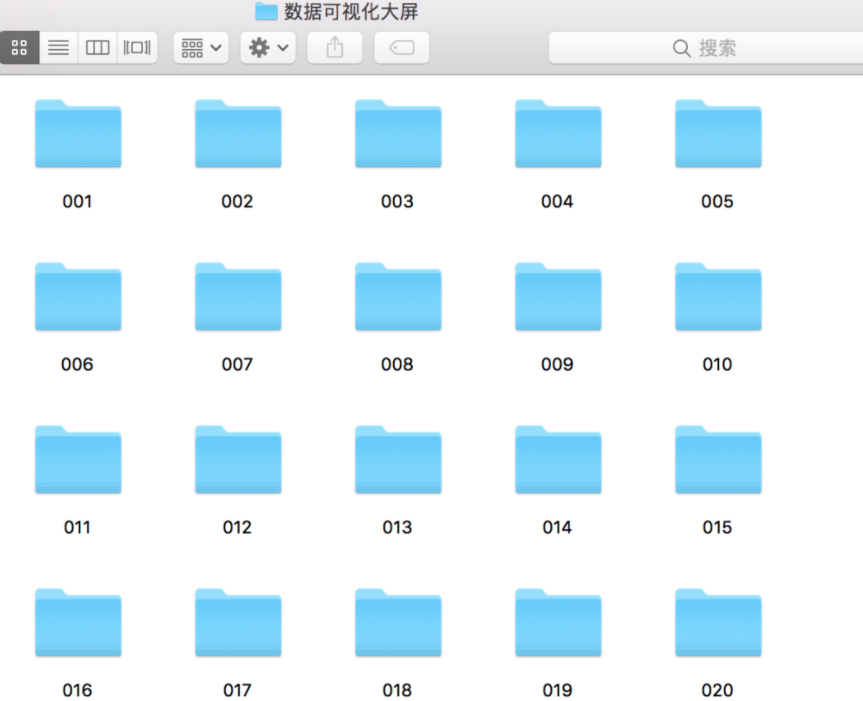Select the folder labeled 014

coord(558,460)
